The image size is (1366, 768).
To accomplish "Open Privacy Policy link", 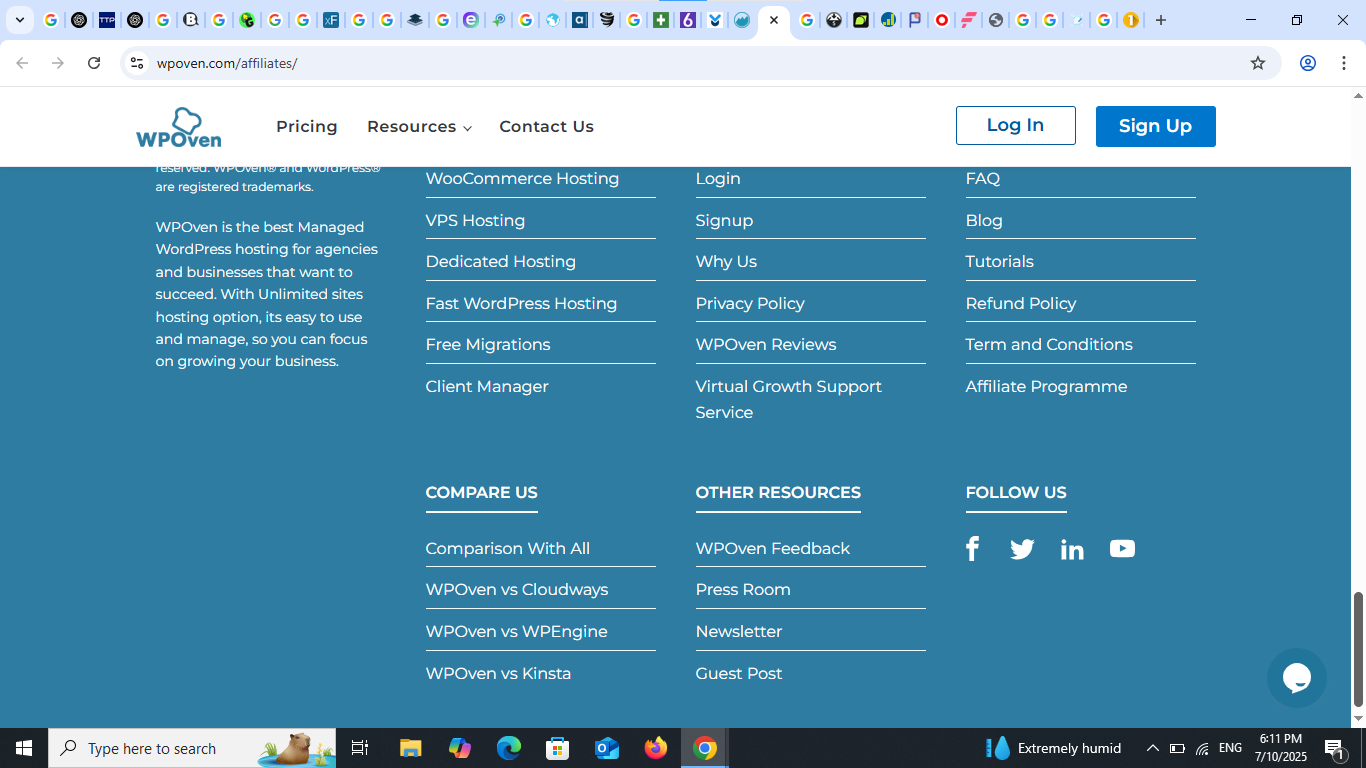I will [750, 303].
